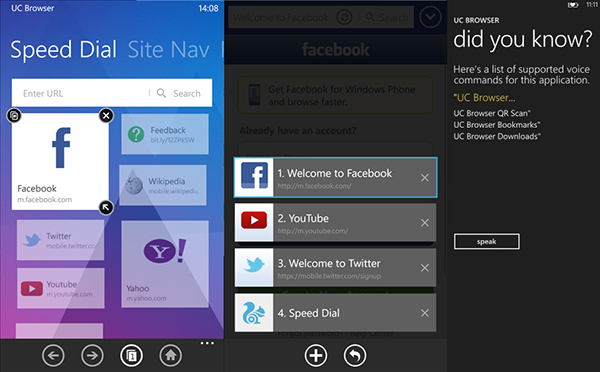This screenshot has height=372, width=600.
Task: Close the Welcome to Facebook tab
Action: (x=425, y=178)
